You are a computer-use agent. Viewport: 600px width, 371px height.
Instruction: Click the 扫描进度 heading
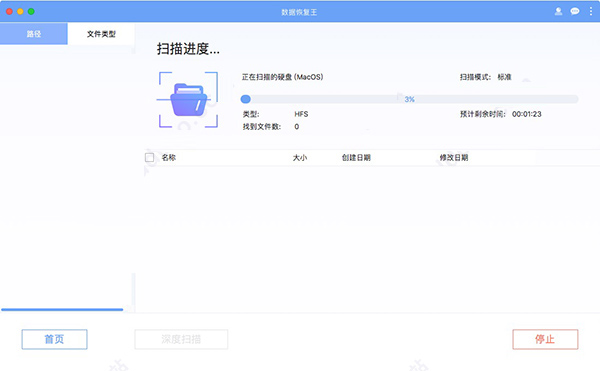click(x=188, y=49)
